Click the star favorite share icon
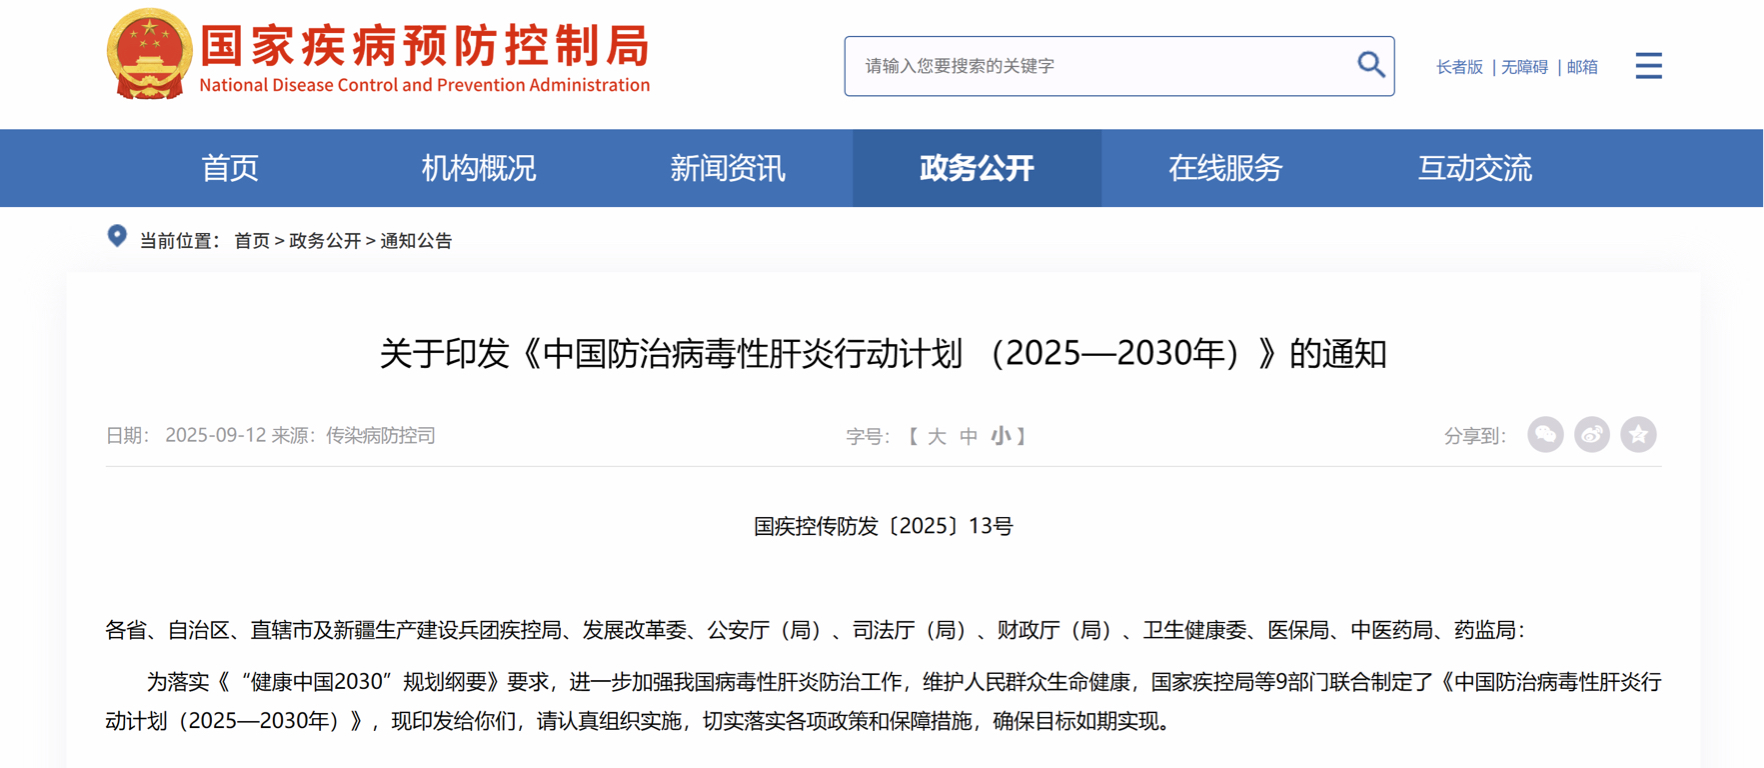The image size is (1764, 768). coord(1638,435)
